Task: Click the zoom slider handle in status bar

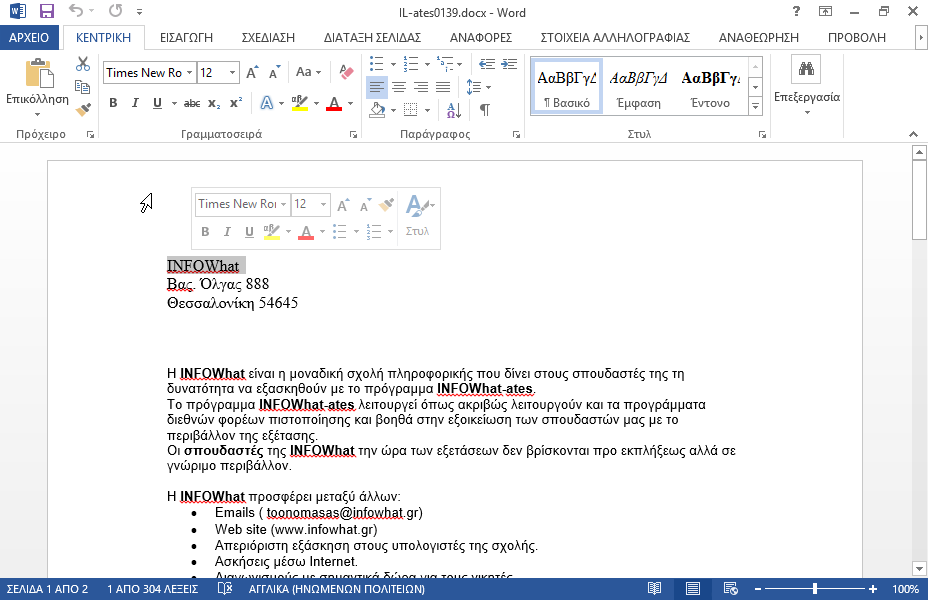Action: (x=815, y=589)
